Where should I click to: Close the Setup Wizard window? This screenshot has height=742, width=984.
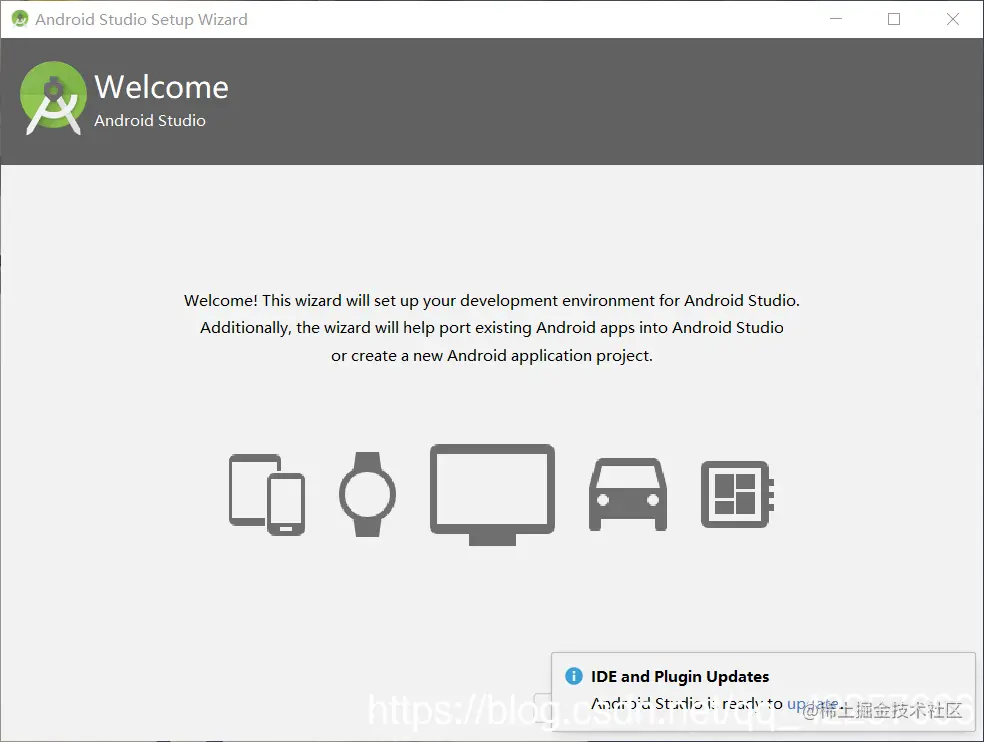coord(953,19)
